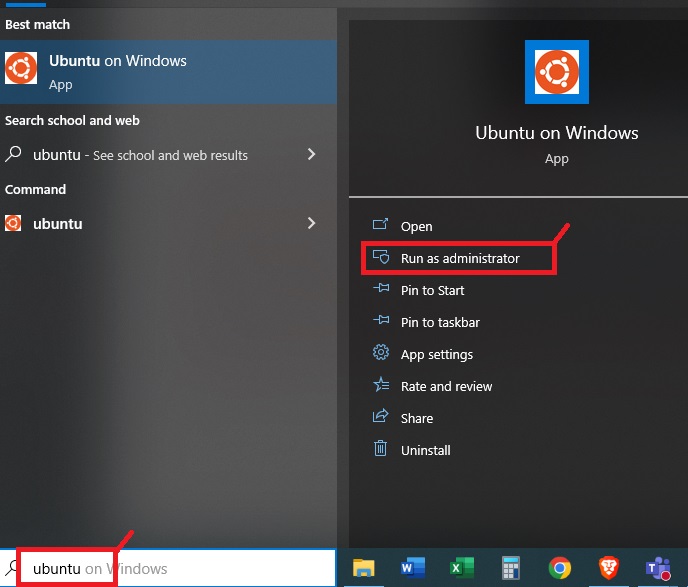Open Microsoft Teams from the taskbar
Image resolution: width=688 pixels, height=587 pixels.
(658, 568)
